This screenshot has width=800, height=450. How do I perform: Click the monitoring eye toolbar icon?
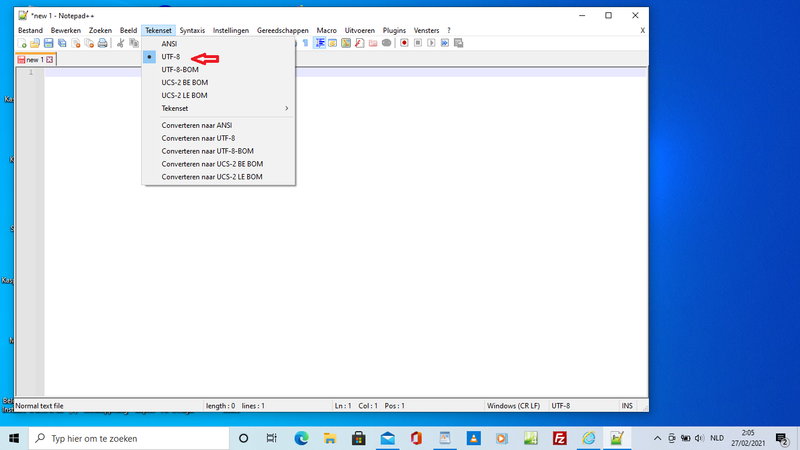pos(387,43)
